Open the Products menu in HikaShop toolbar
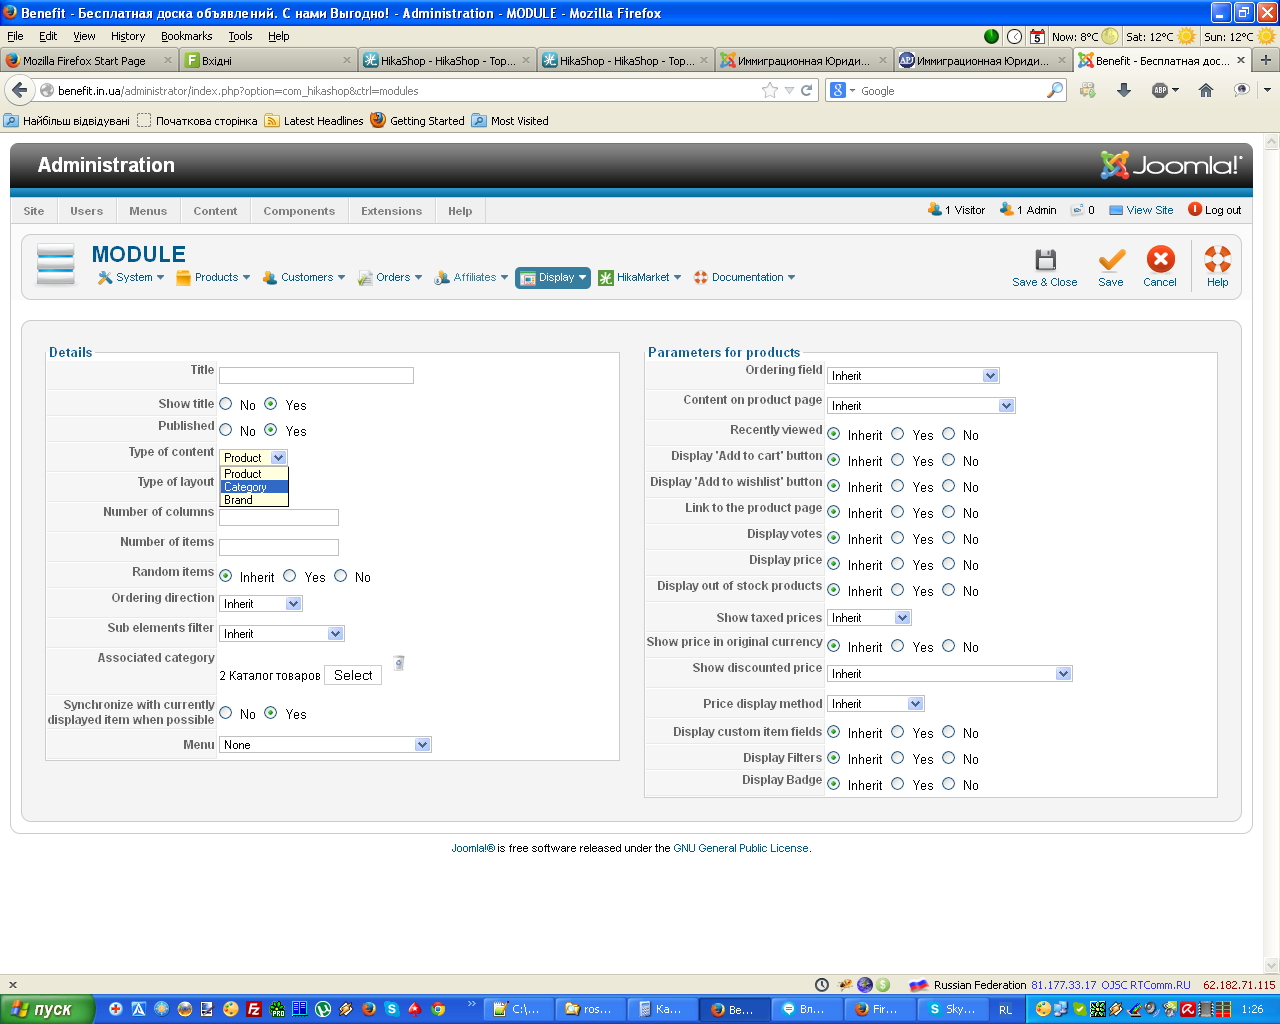The height and width of the screenshot is (1024, 1280). point(213,278)
